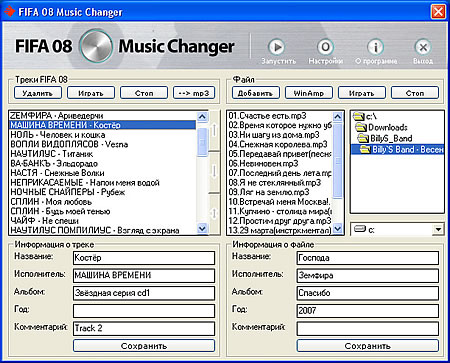Click file Исполнитель field Земфира
Viewport: 450px width, 363px height.
[x=368, y=275]
